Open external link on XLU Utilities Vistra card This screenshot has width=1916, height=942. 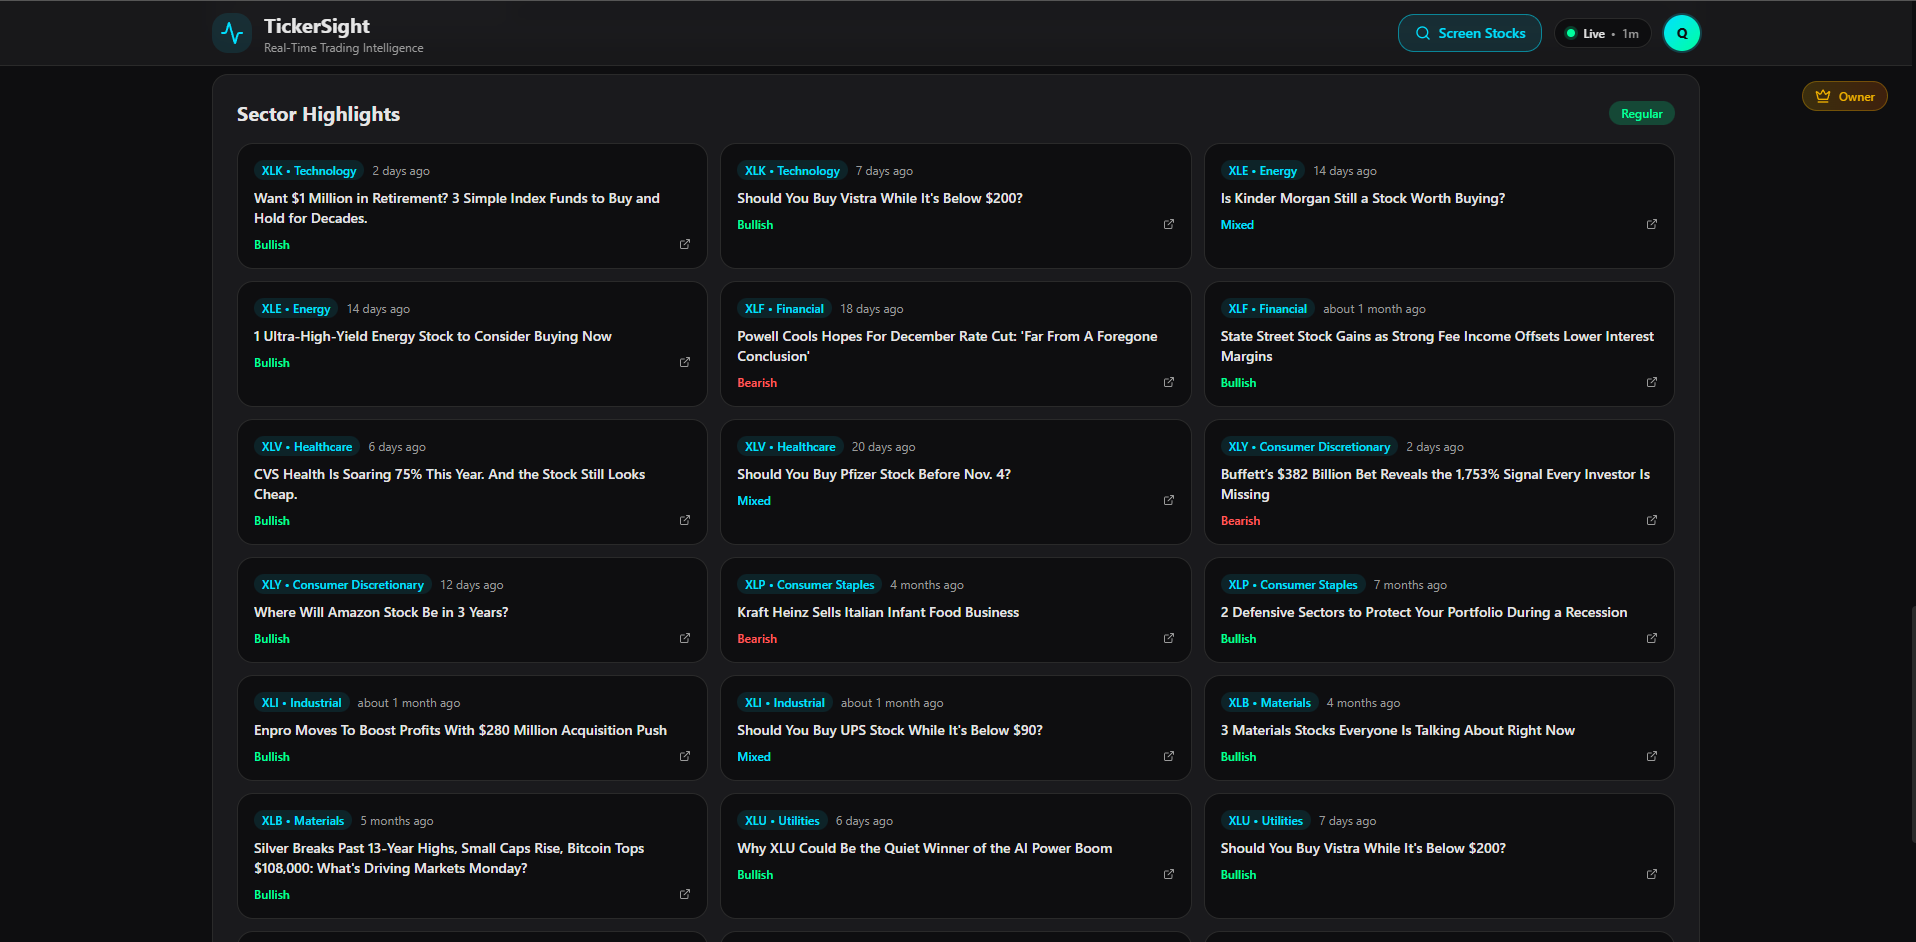pos(1651,874)
